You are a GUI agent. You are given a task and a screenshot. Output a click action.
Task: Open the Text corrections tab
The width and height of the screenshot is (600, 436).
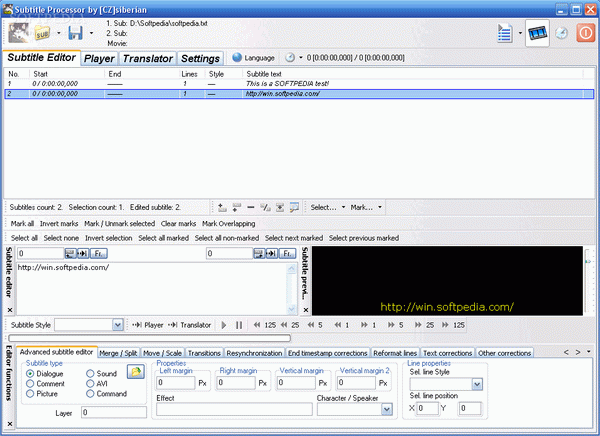coord(447,353)
